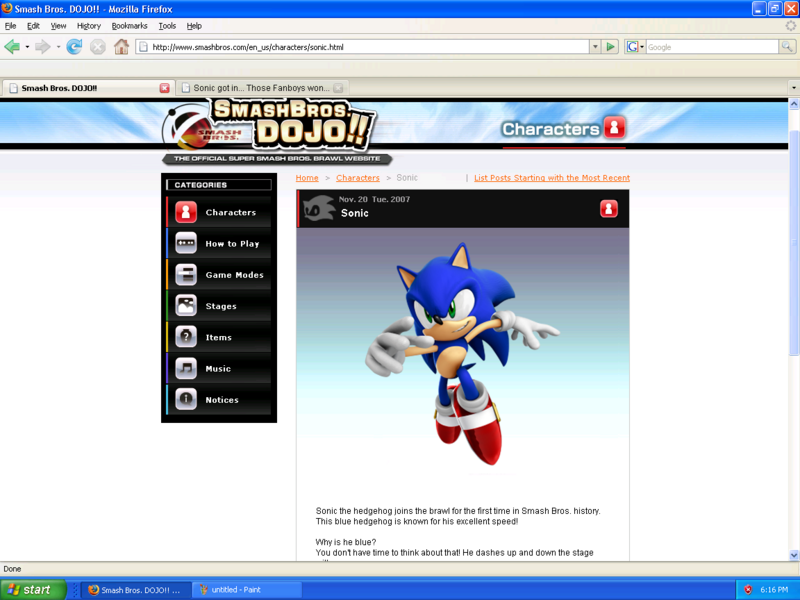800x600 pixels.
Task: Open Notices category label
Action: [x=222, y=399]
